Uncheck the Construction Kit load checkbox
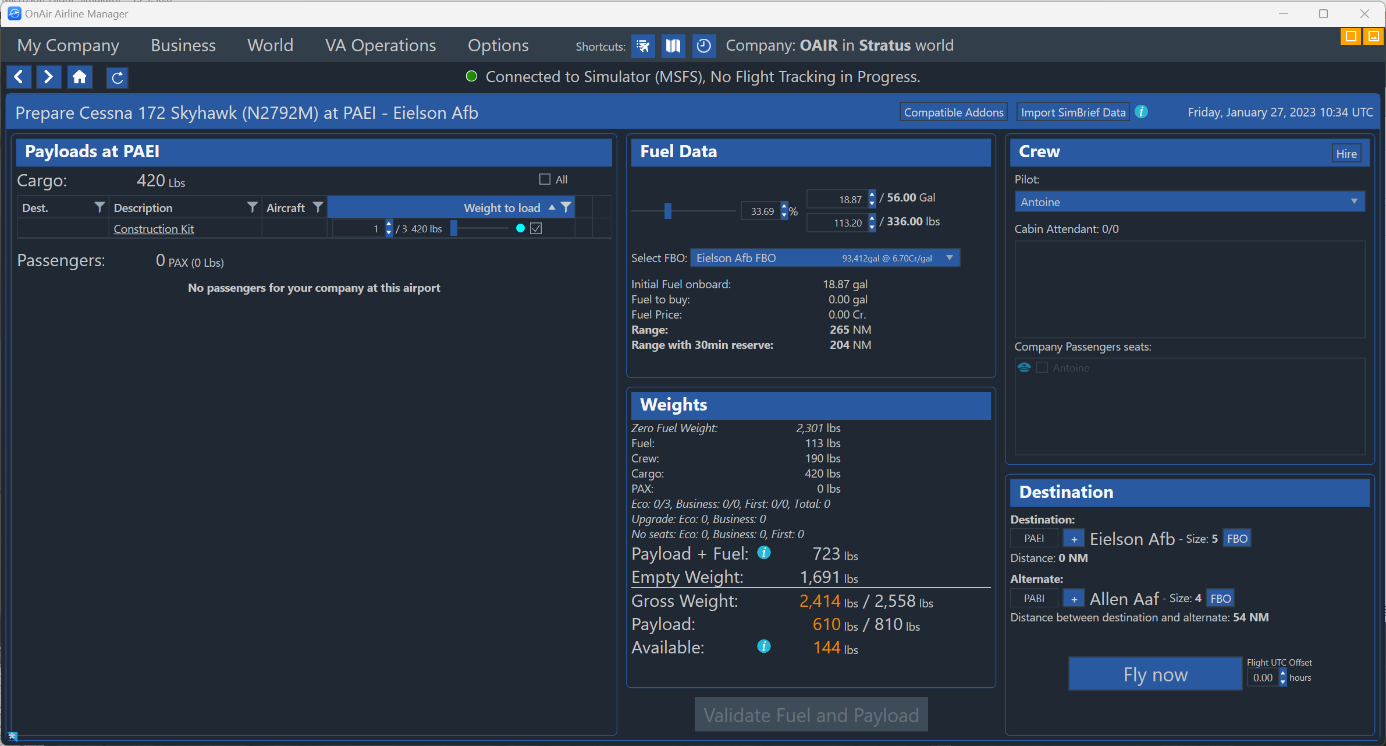 (x=536, y=229)
